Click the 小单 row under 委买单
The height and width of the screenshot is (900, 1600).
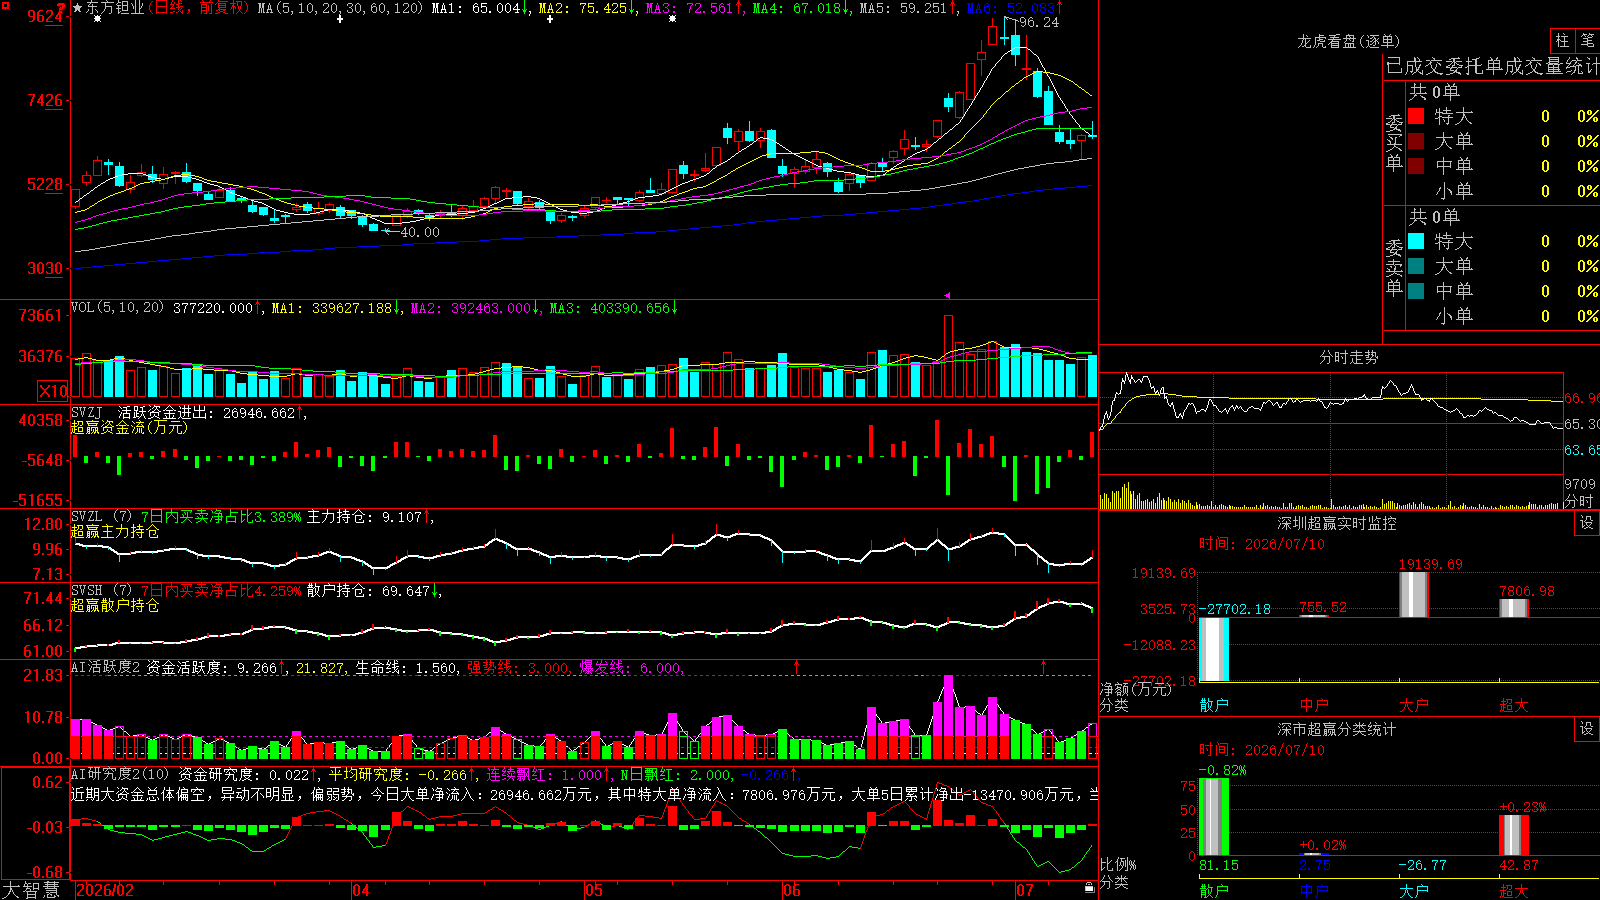[1503, 191]
